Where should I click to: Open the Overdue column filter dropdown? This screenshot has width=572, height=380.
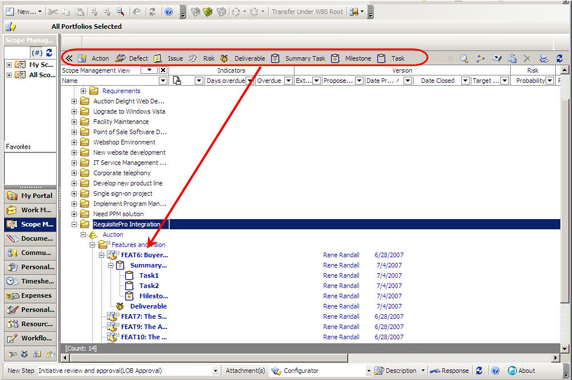pyautogui.click(x=288, y=81)
